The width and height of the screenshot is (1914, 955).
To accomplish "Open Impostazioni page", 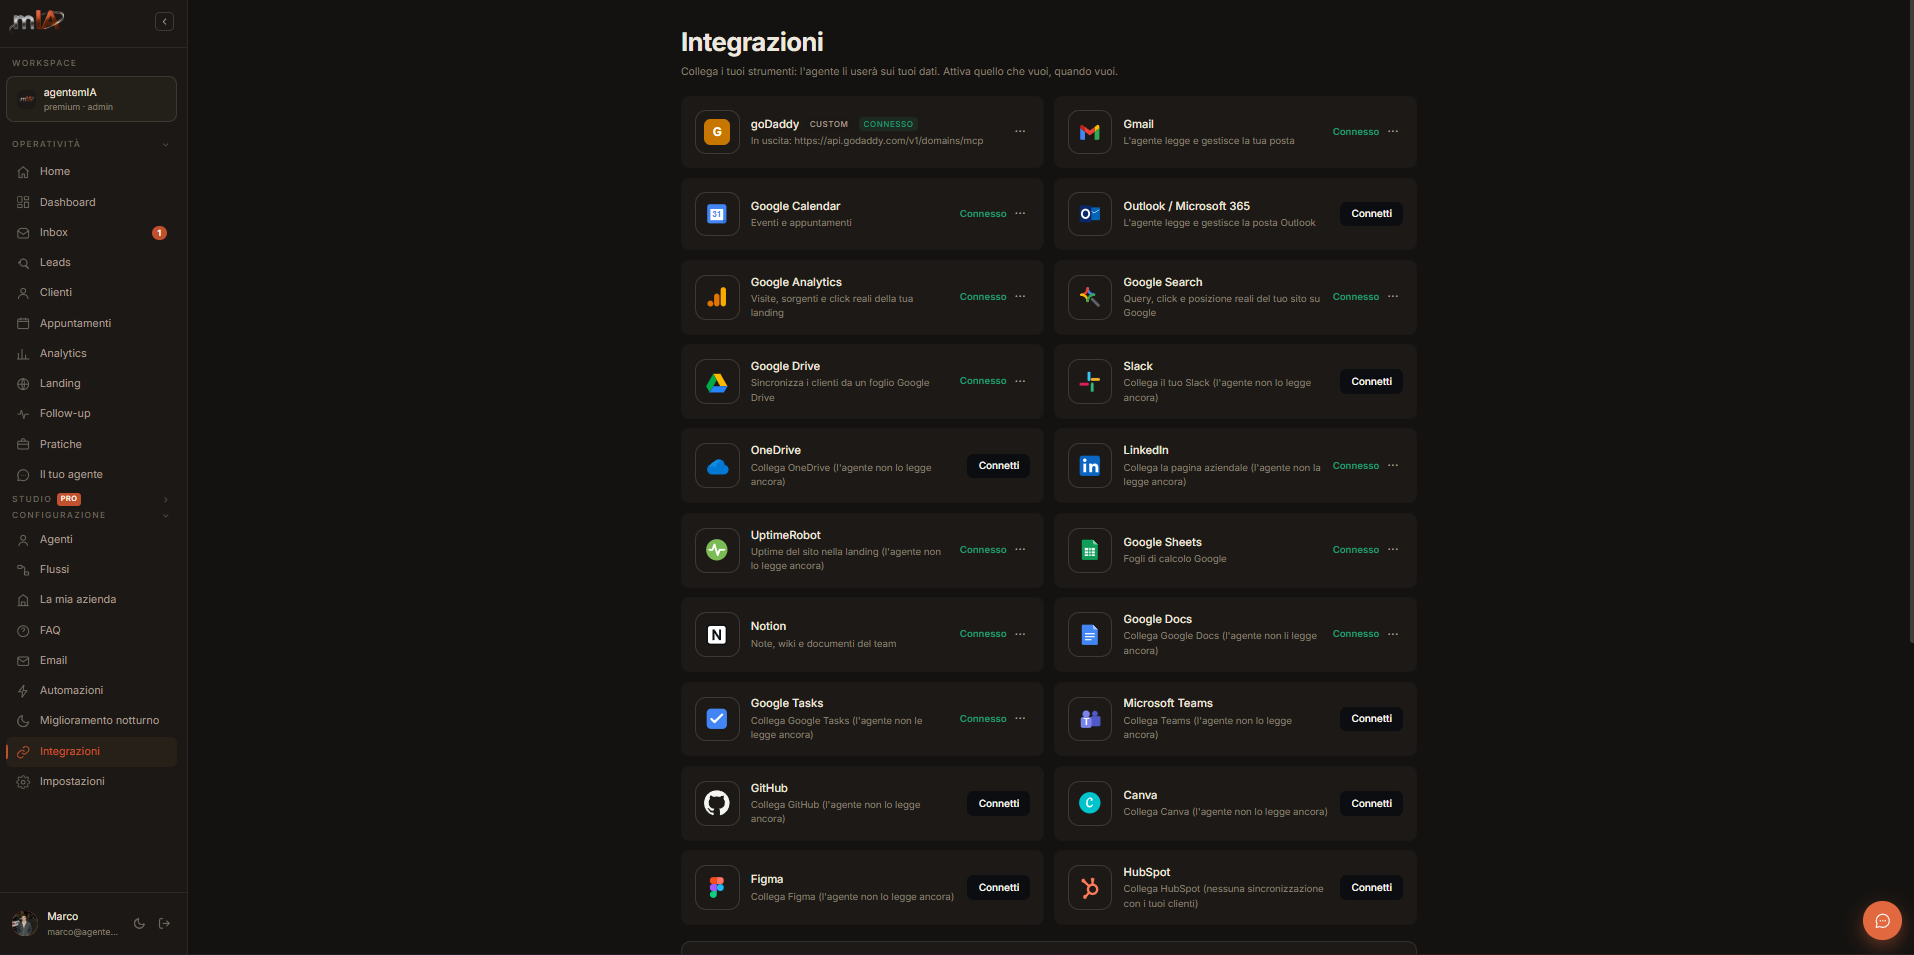I will point(91,781).
